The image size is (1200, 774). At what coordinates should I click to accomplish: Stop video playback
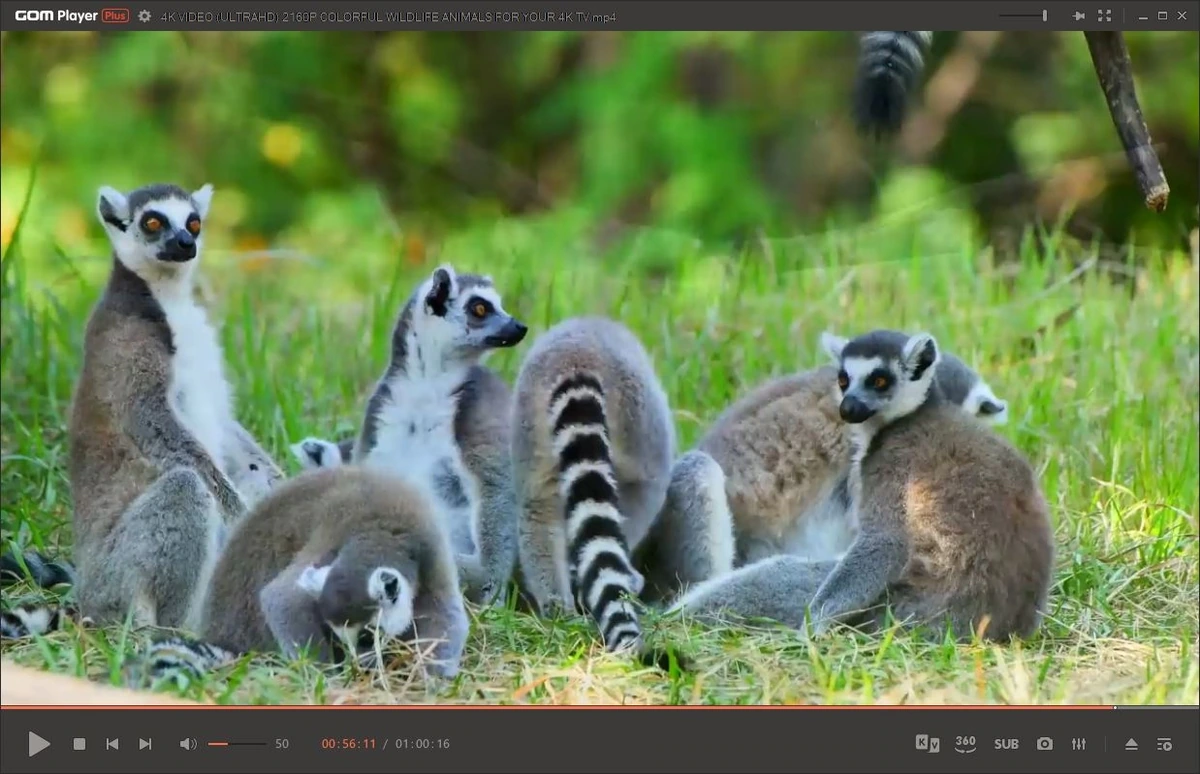pos(79,744)
